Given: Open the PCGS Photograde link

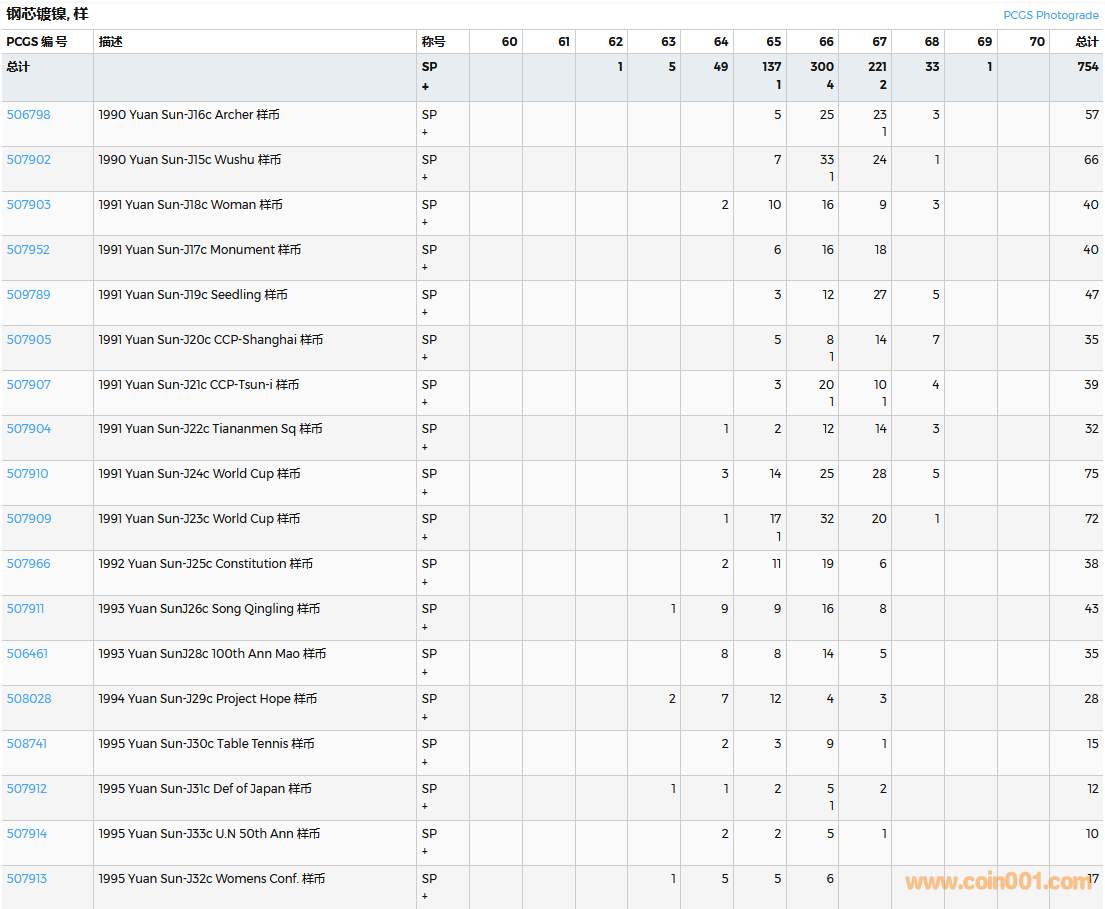Looking at the screenshot, I should click(x=1050, y=15).
